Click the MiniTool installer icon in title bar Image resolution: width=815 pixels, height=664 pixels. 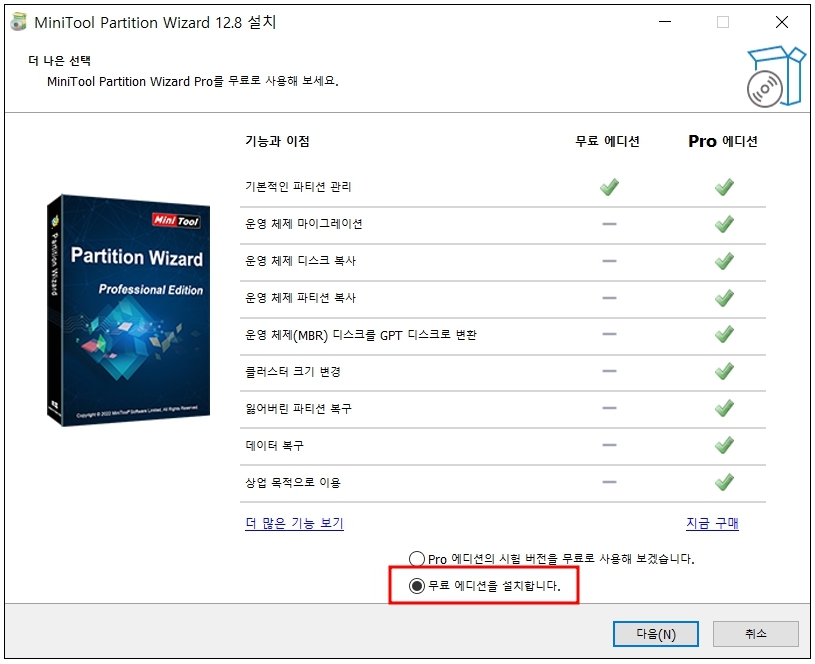coord(19,22)
